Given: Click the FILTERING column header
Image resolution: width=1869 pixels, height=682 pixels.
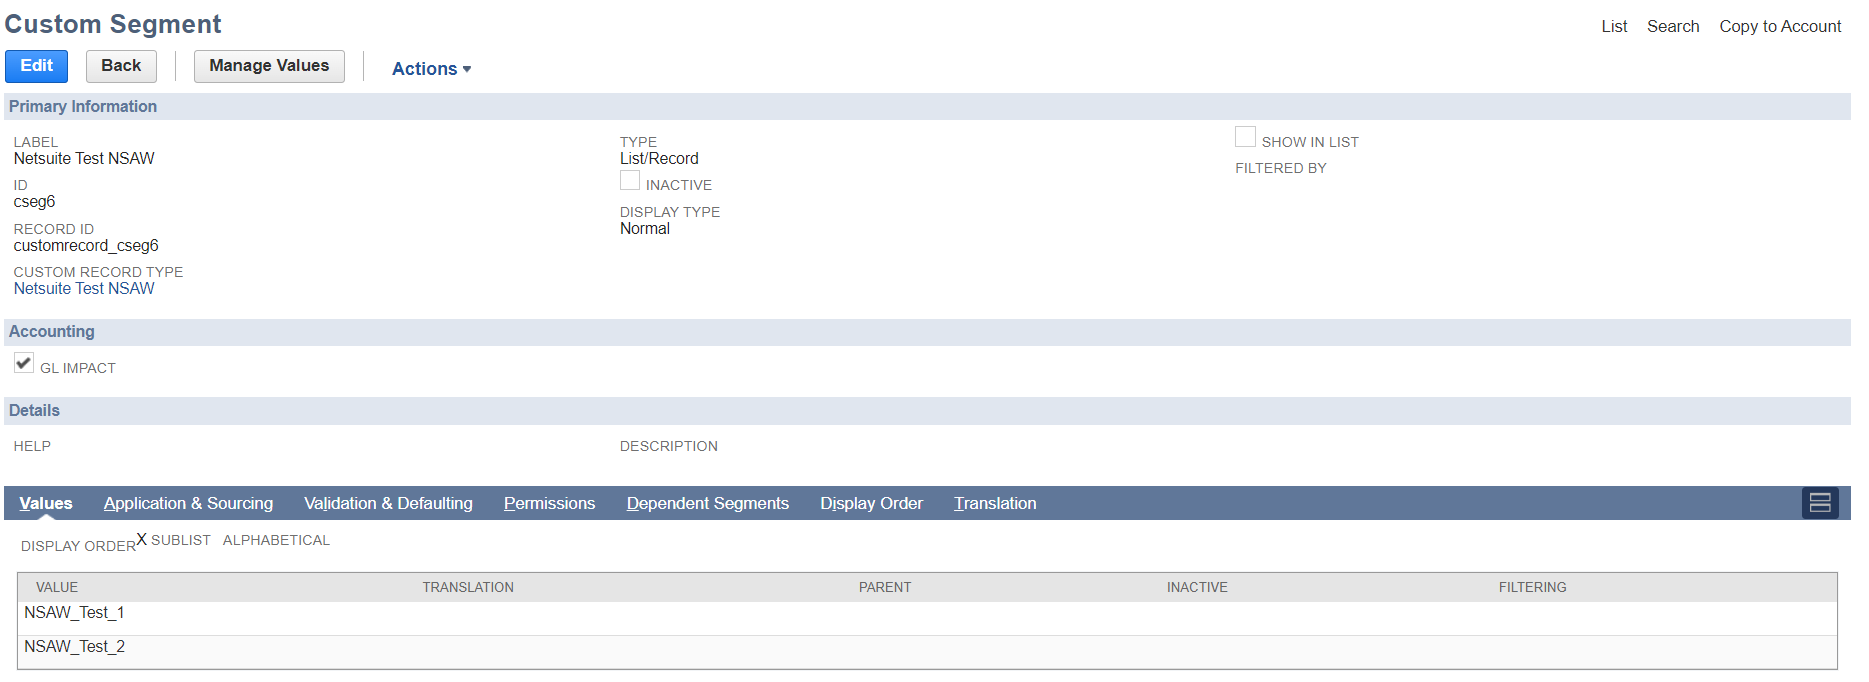Looking at the screenshot, I should [x=1532, y=587].
